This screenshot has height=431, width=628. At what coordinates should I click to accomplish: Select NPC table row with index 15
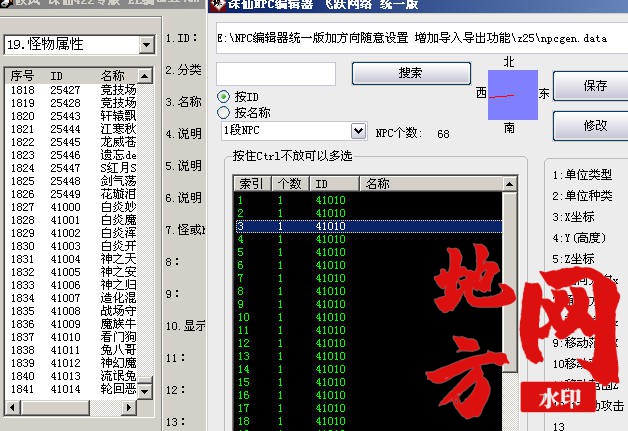tap(368, 382)
